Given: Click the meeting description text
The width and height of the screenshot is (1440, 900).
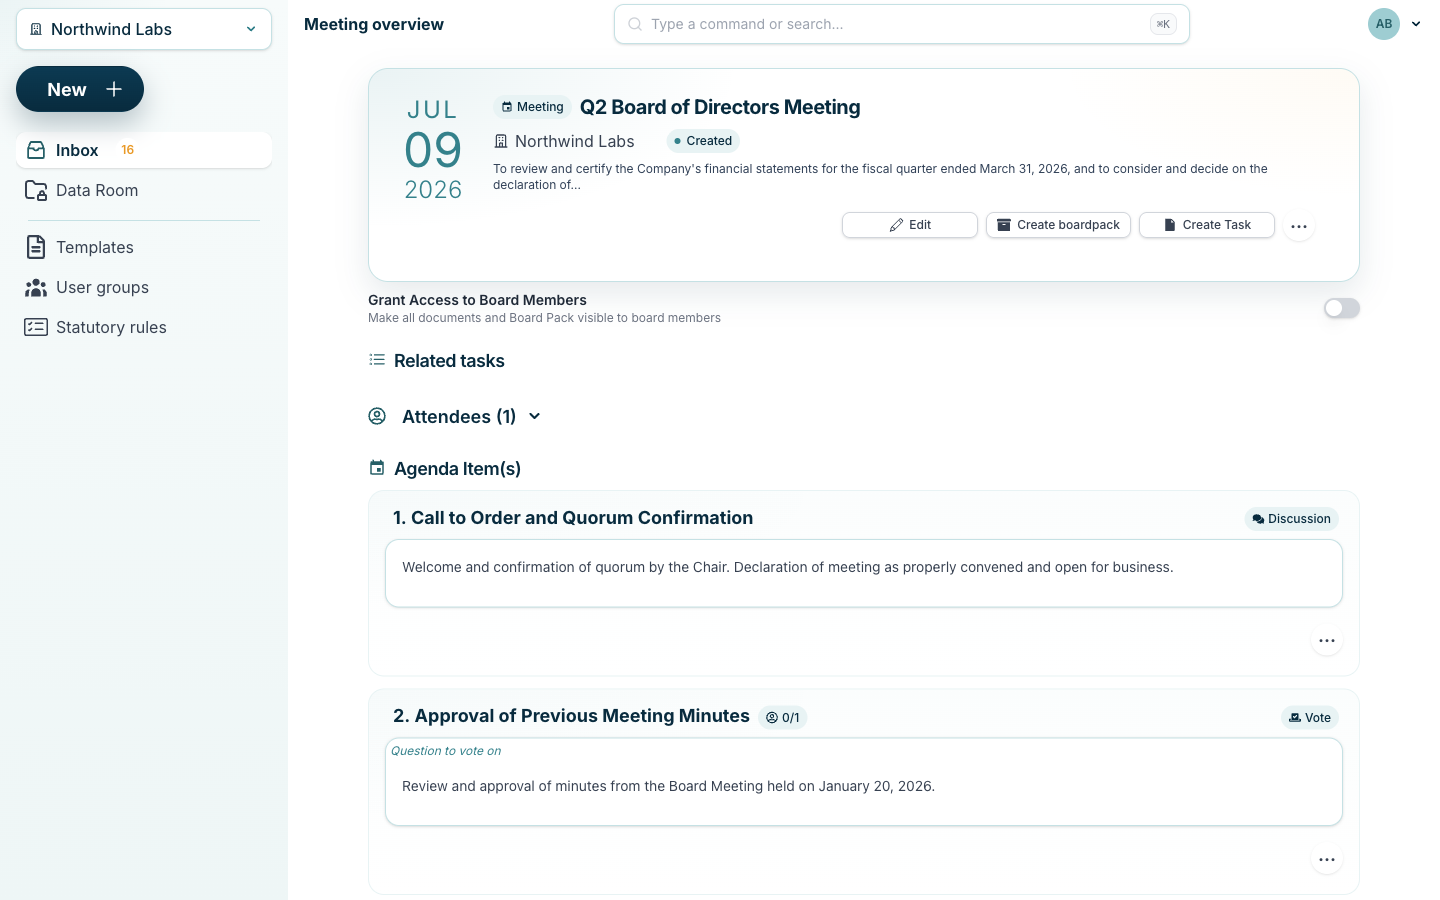Looking at the screenshot, I should (880, 177).
